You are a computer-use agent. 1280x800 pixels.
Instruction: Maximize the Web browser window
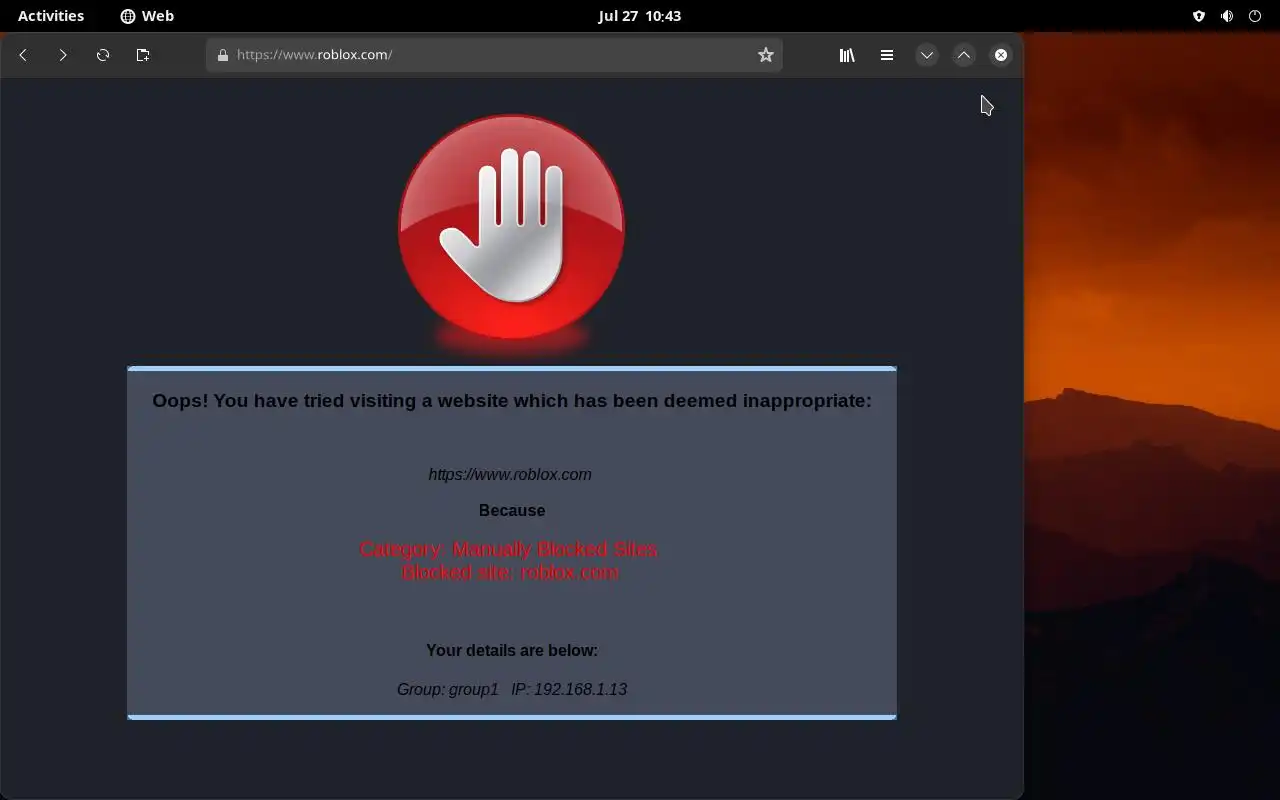pos(964,55)
